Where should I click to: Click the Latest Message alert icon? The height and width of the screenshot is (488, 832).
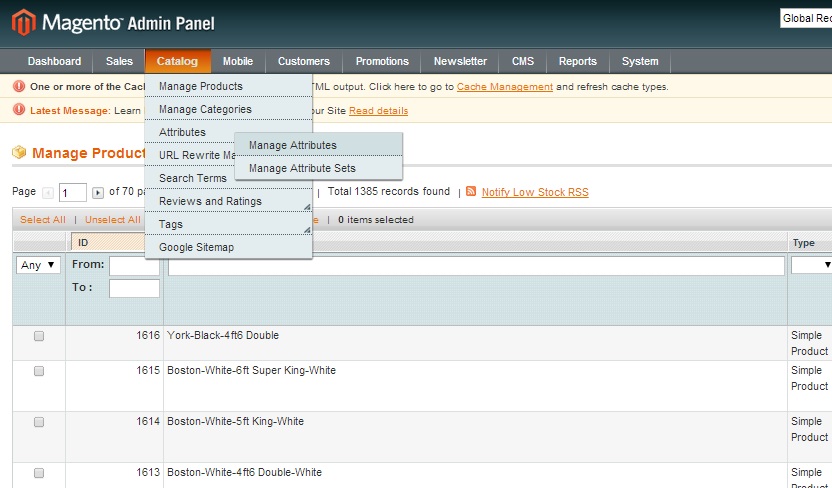[x=19, y=111]
